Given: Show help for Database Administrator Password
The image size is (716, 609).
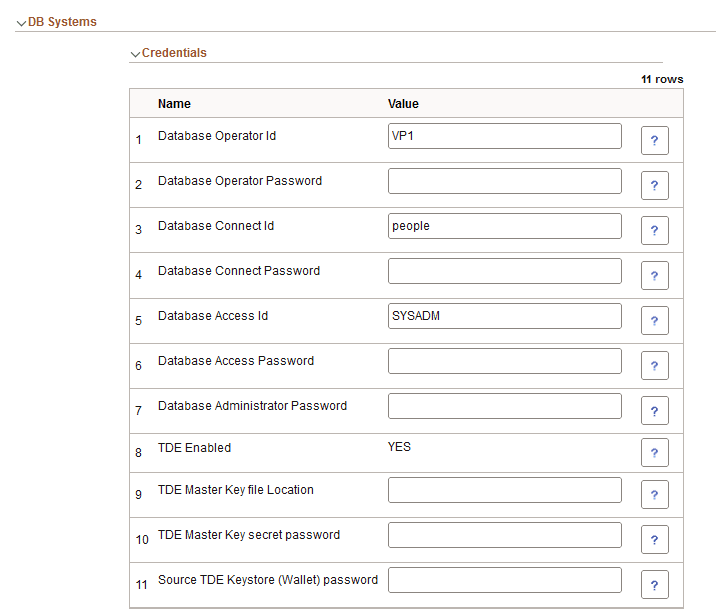Looking at the screenshot, I should 654,411.
